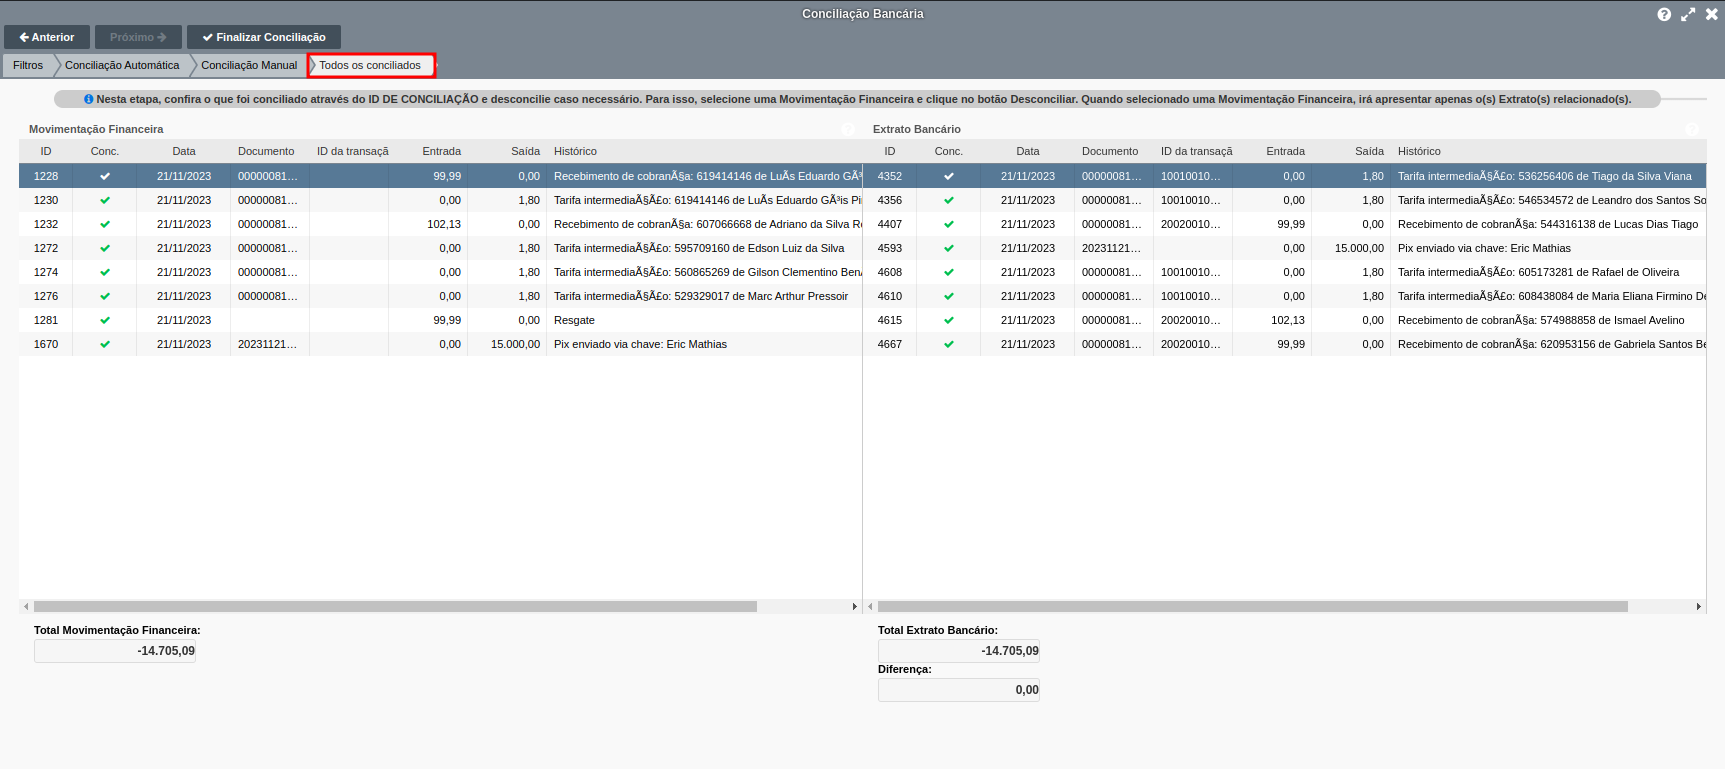This screenshot has width=1725, height=769.
Task: Click conciliation checkmark for movement 1274
Action: point(105,272)
